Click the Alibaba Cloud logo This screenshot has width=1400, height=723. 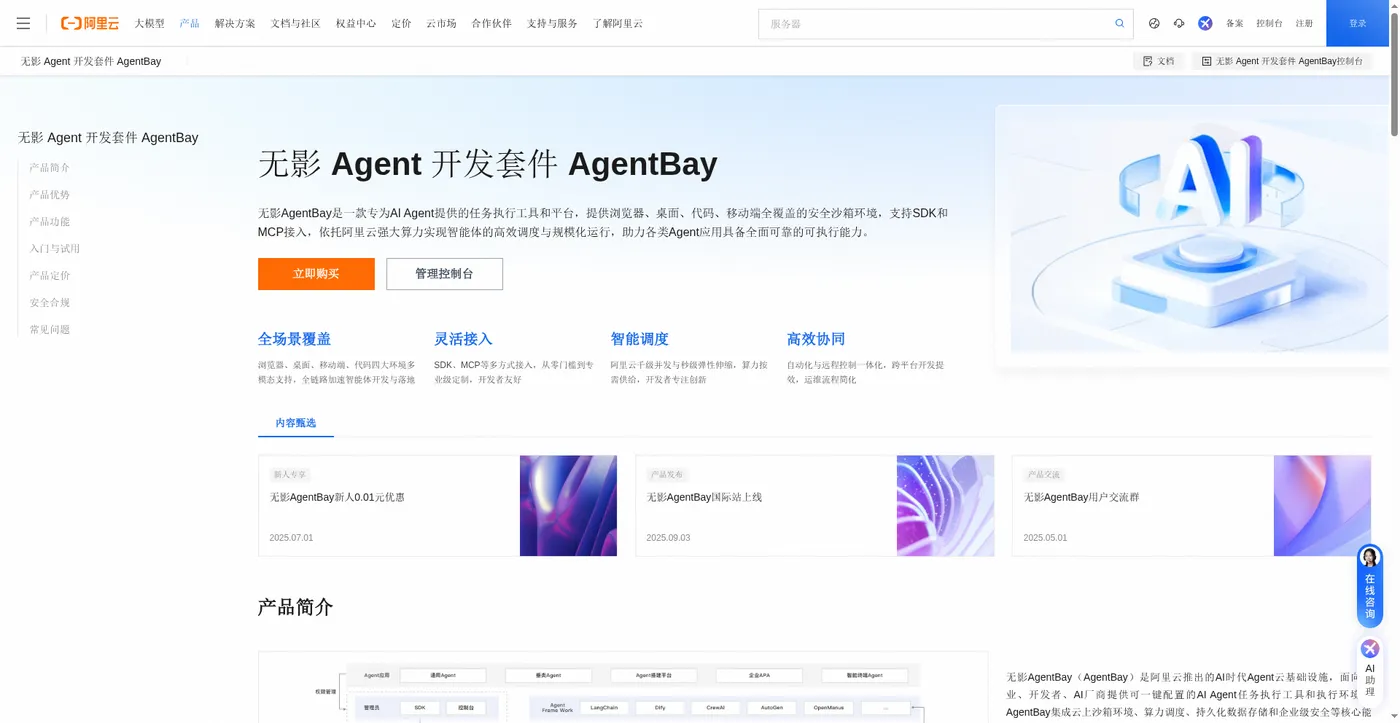(90, 23)
